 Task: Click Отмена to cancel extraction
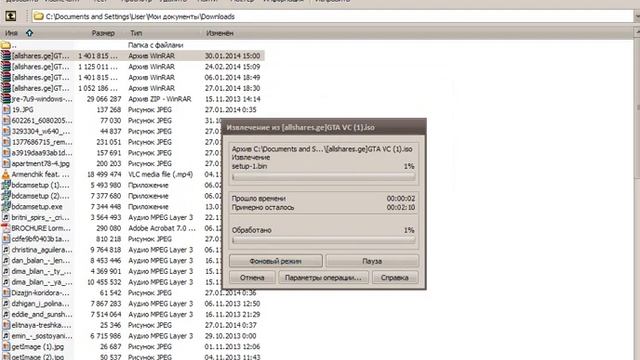tap(252, 278)
